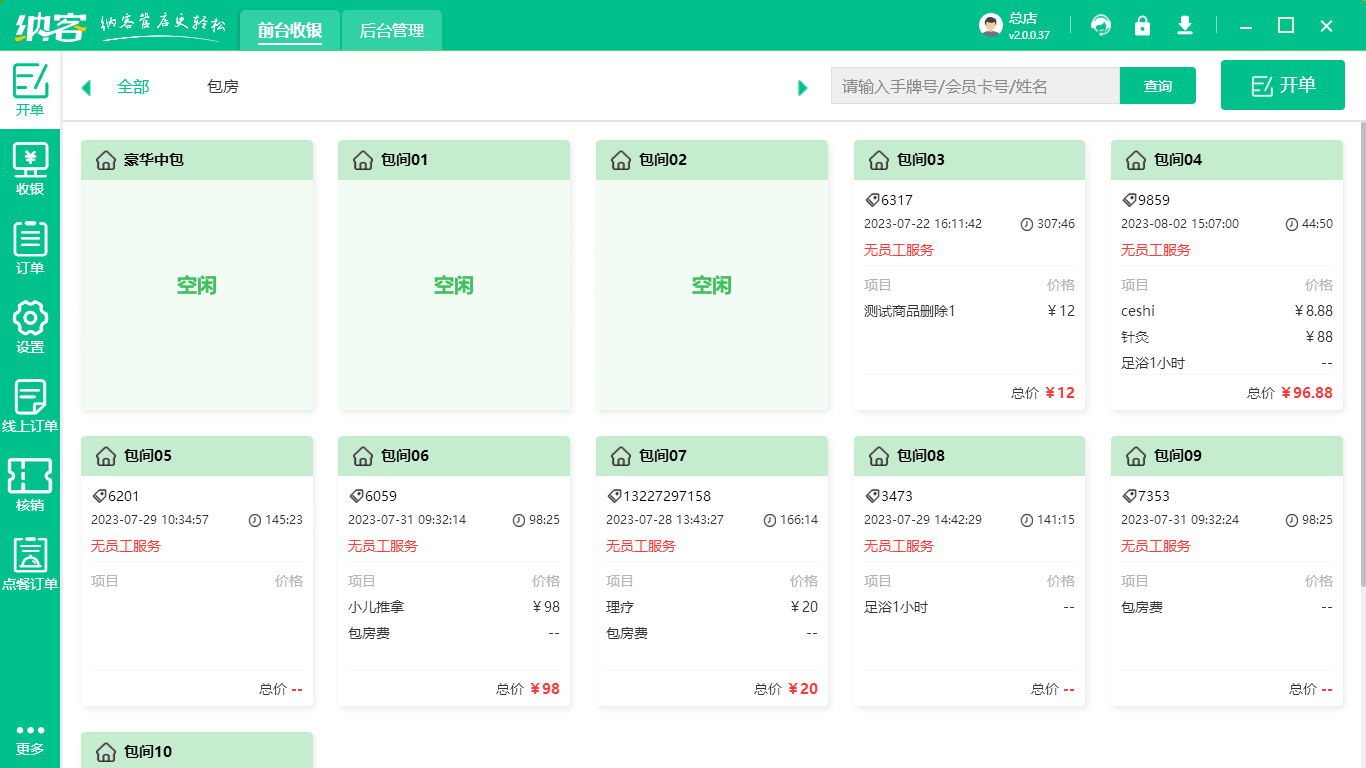The image size is (1366, 768).
Task: Click total price ¥98 in 包间06
Action: [x=545, y=689]
